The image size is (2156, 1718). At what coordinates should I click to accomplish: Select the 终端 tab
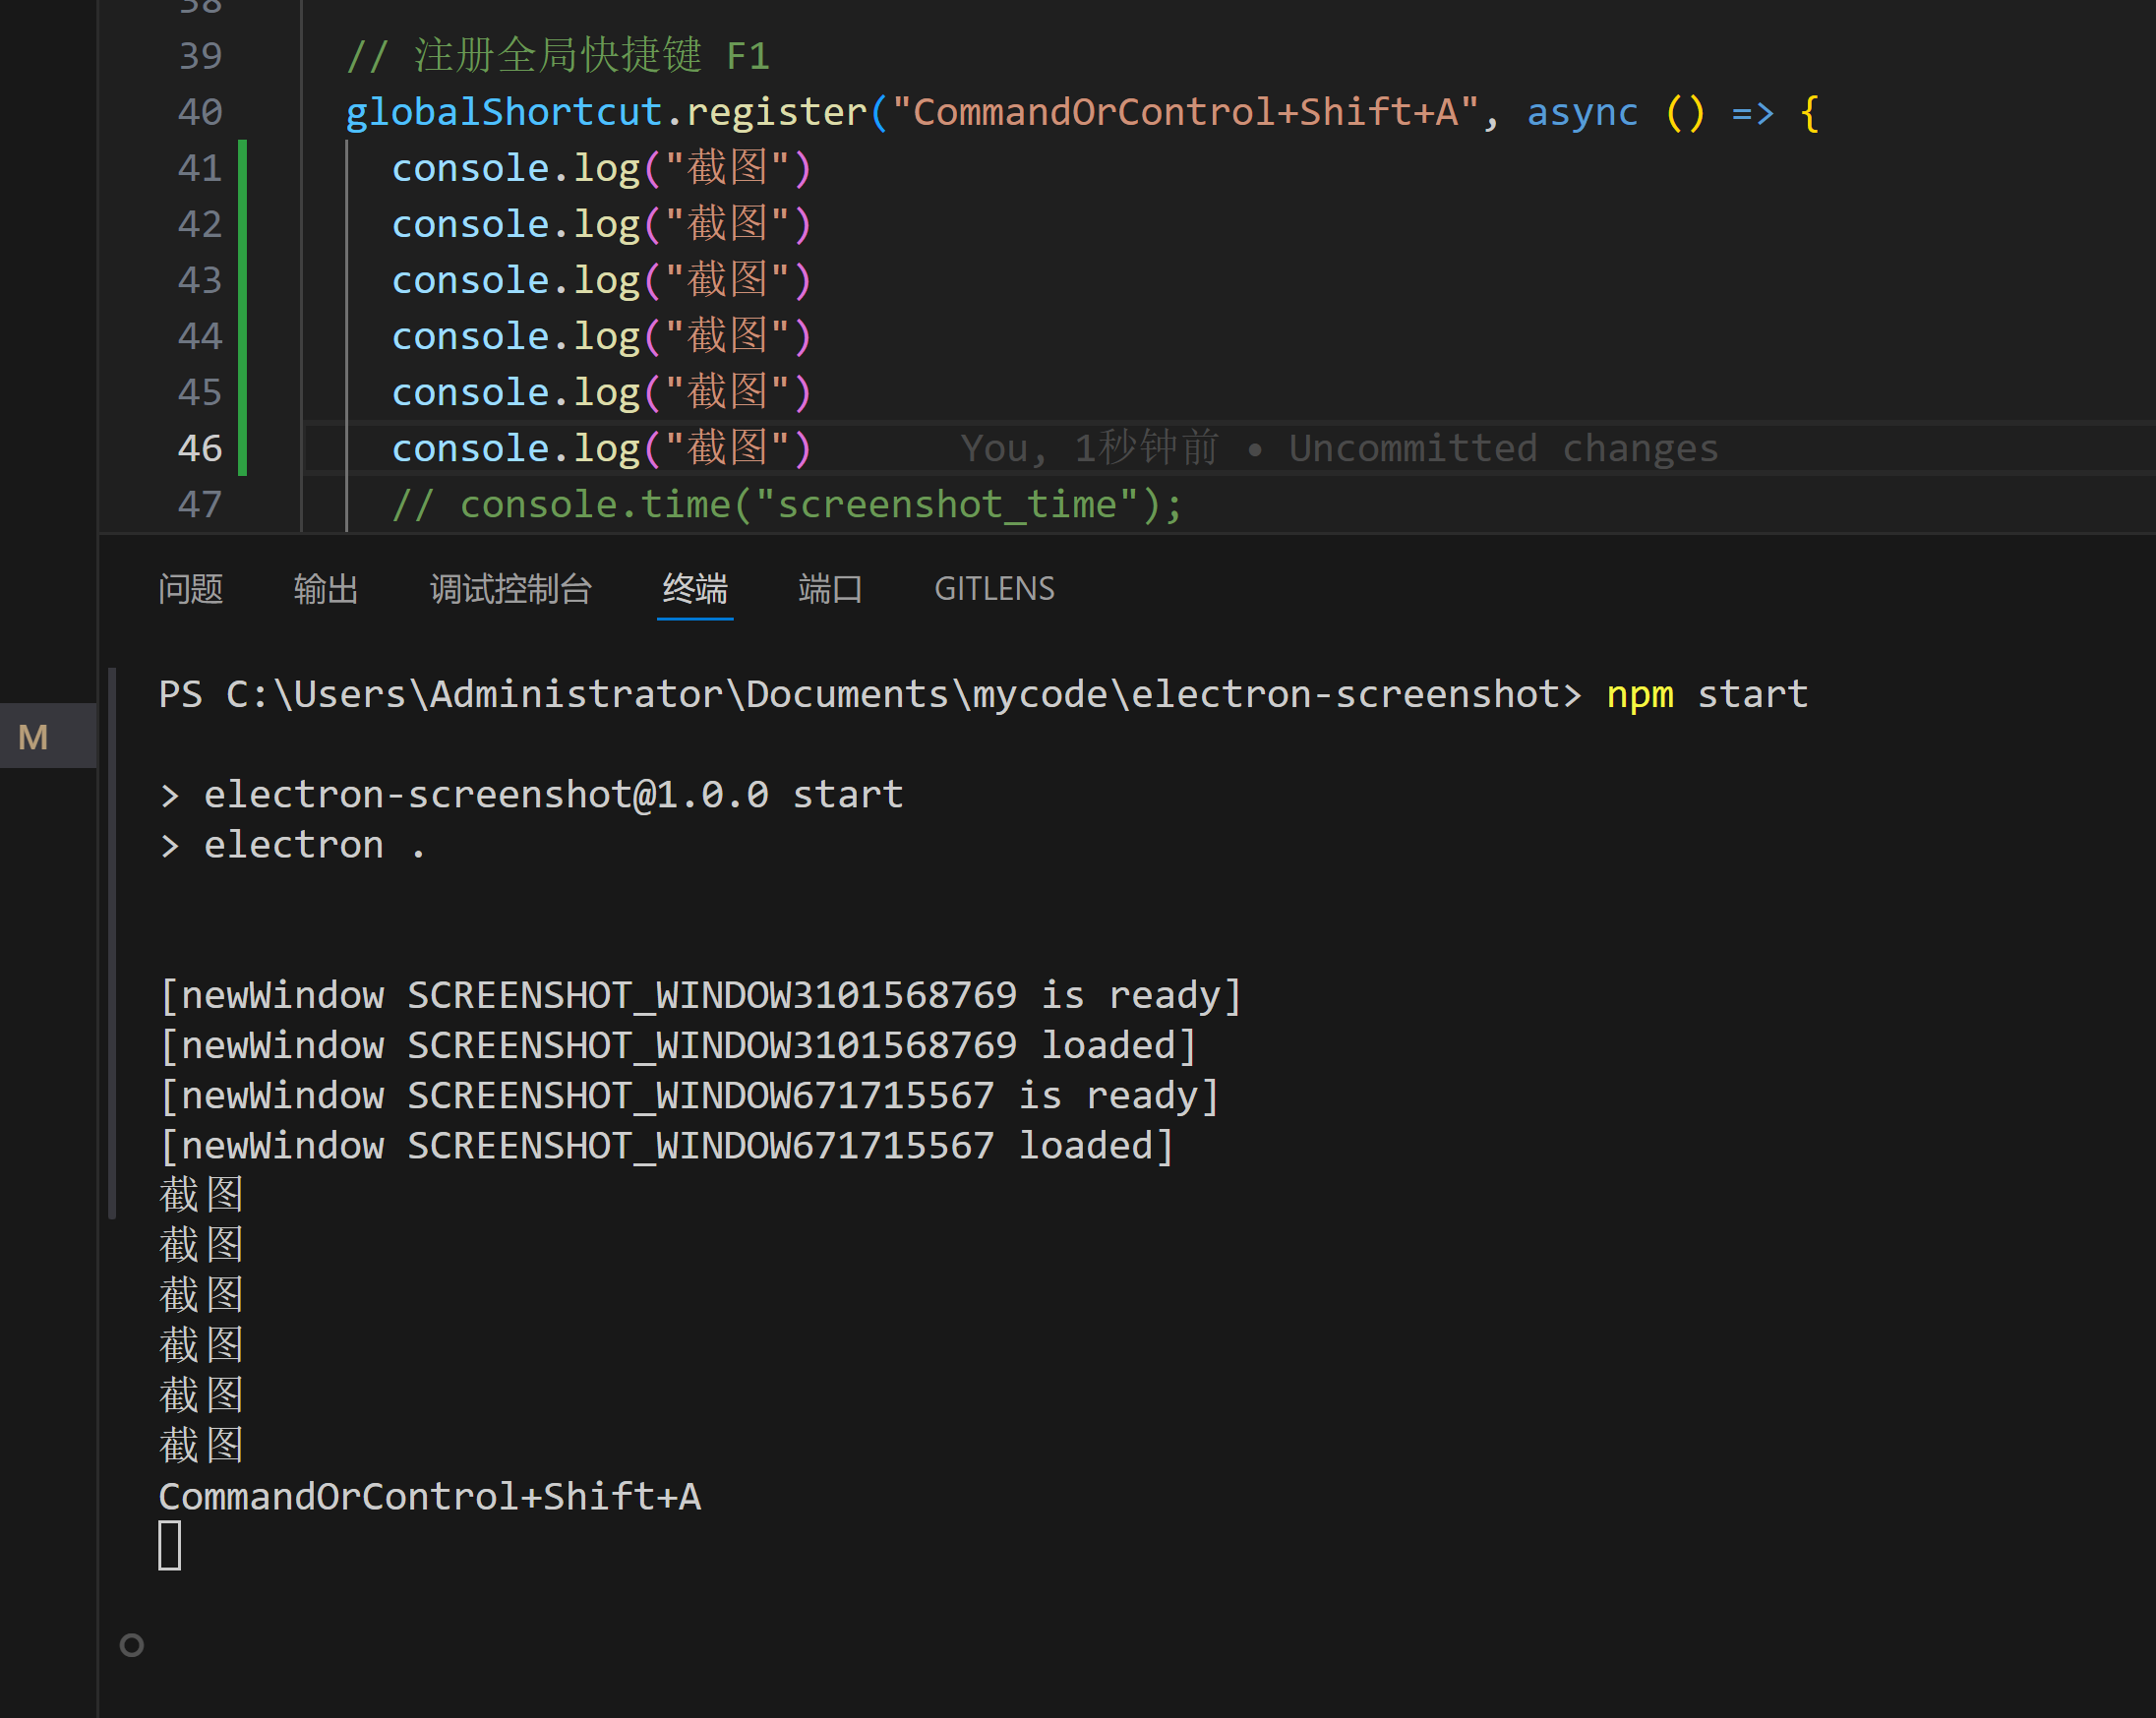[695, 589]
